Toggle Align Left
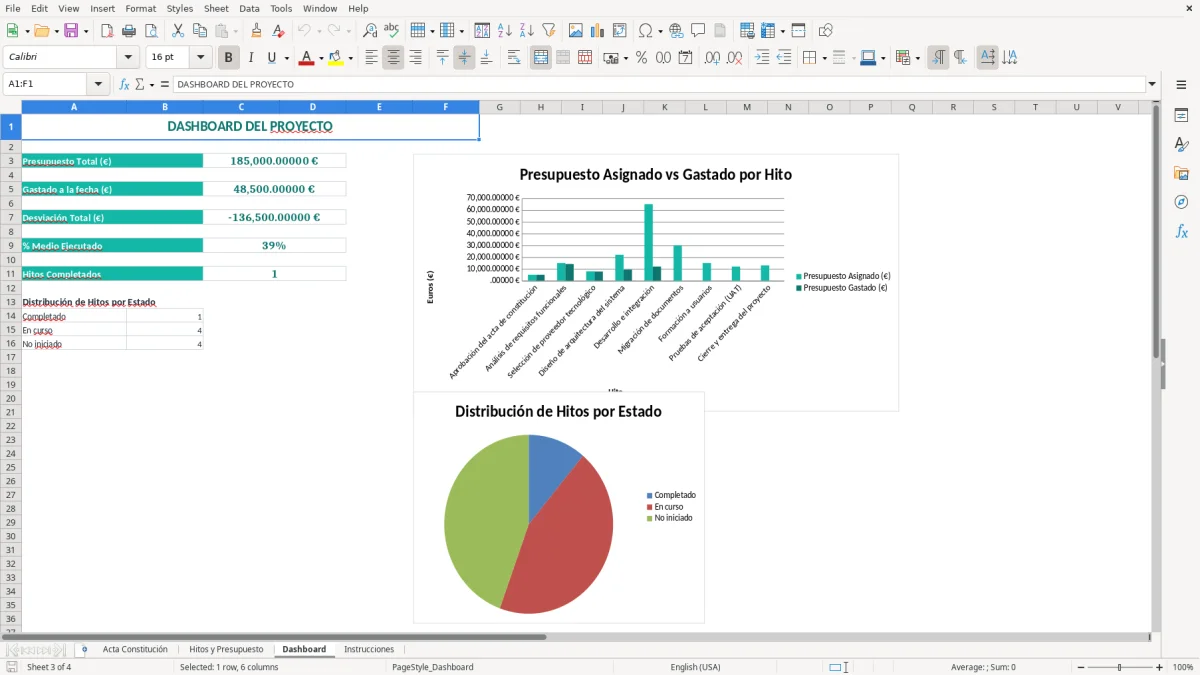Image resolution: width=1200 pixels, height=675 pixels. pos(371,58)
